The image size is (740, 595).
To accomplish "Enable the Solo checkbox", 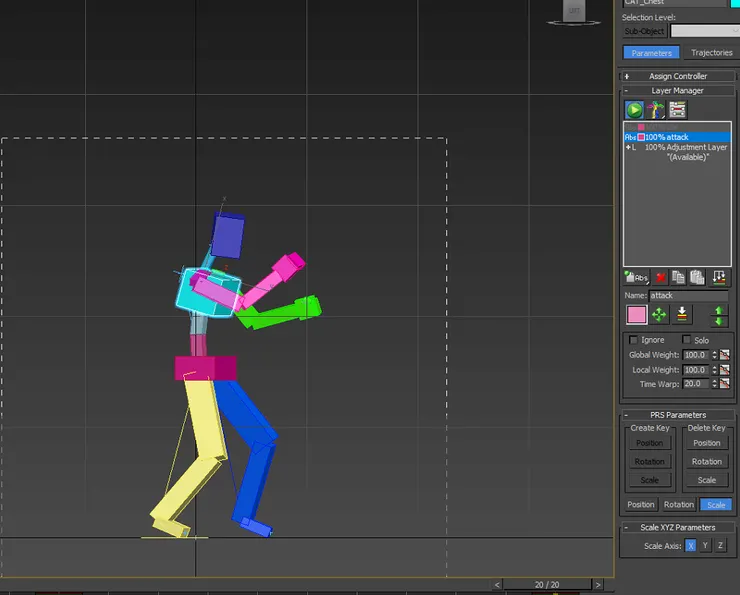I will (686, 340).
